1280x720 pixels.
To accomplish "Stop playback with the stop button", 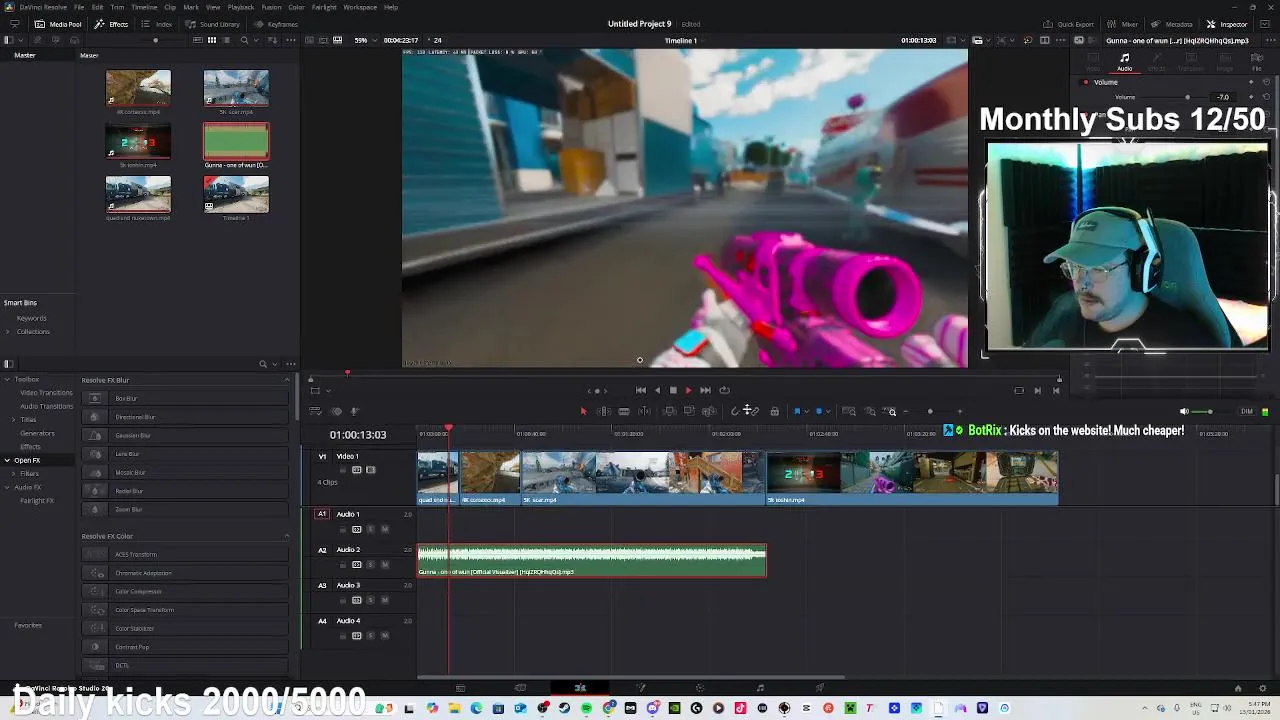I will coord(673,390).
